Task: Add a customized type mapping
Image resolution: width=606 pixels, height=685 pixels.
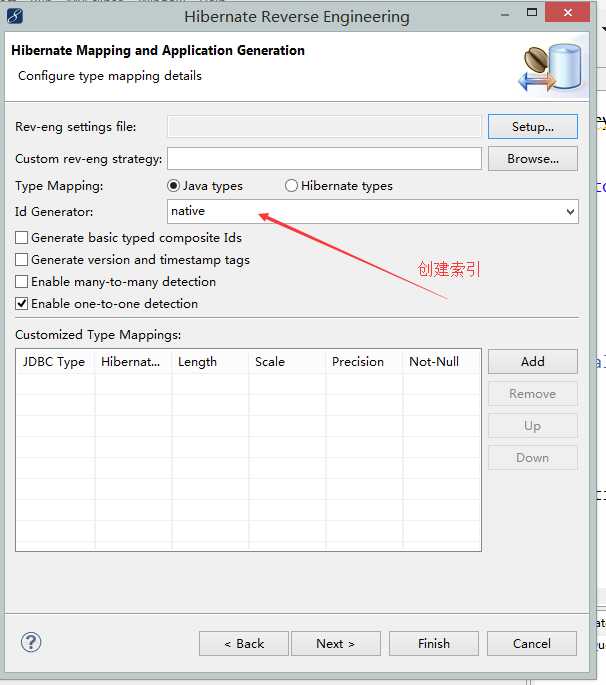Action: (x=533, y=361)
